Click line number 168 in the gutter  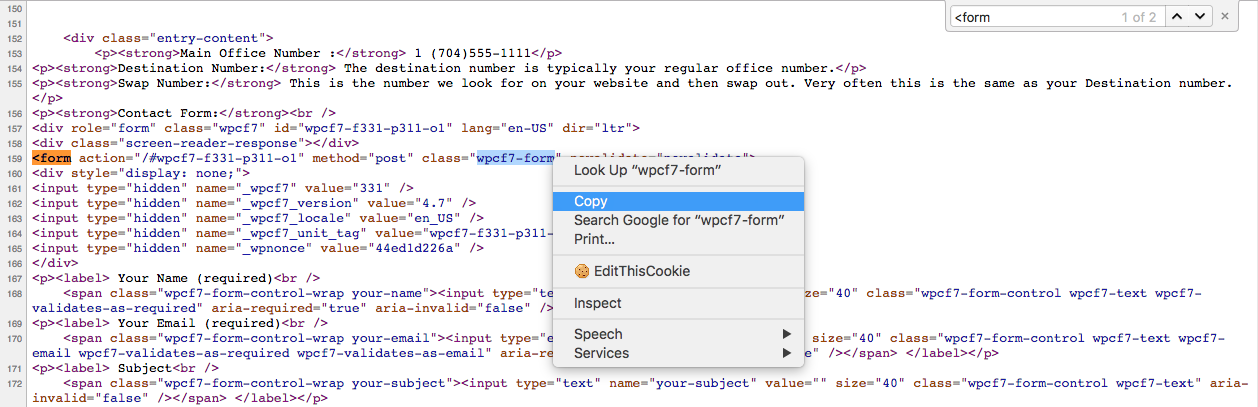14,293
